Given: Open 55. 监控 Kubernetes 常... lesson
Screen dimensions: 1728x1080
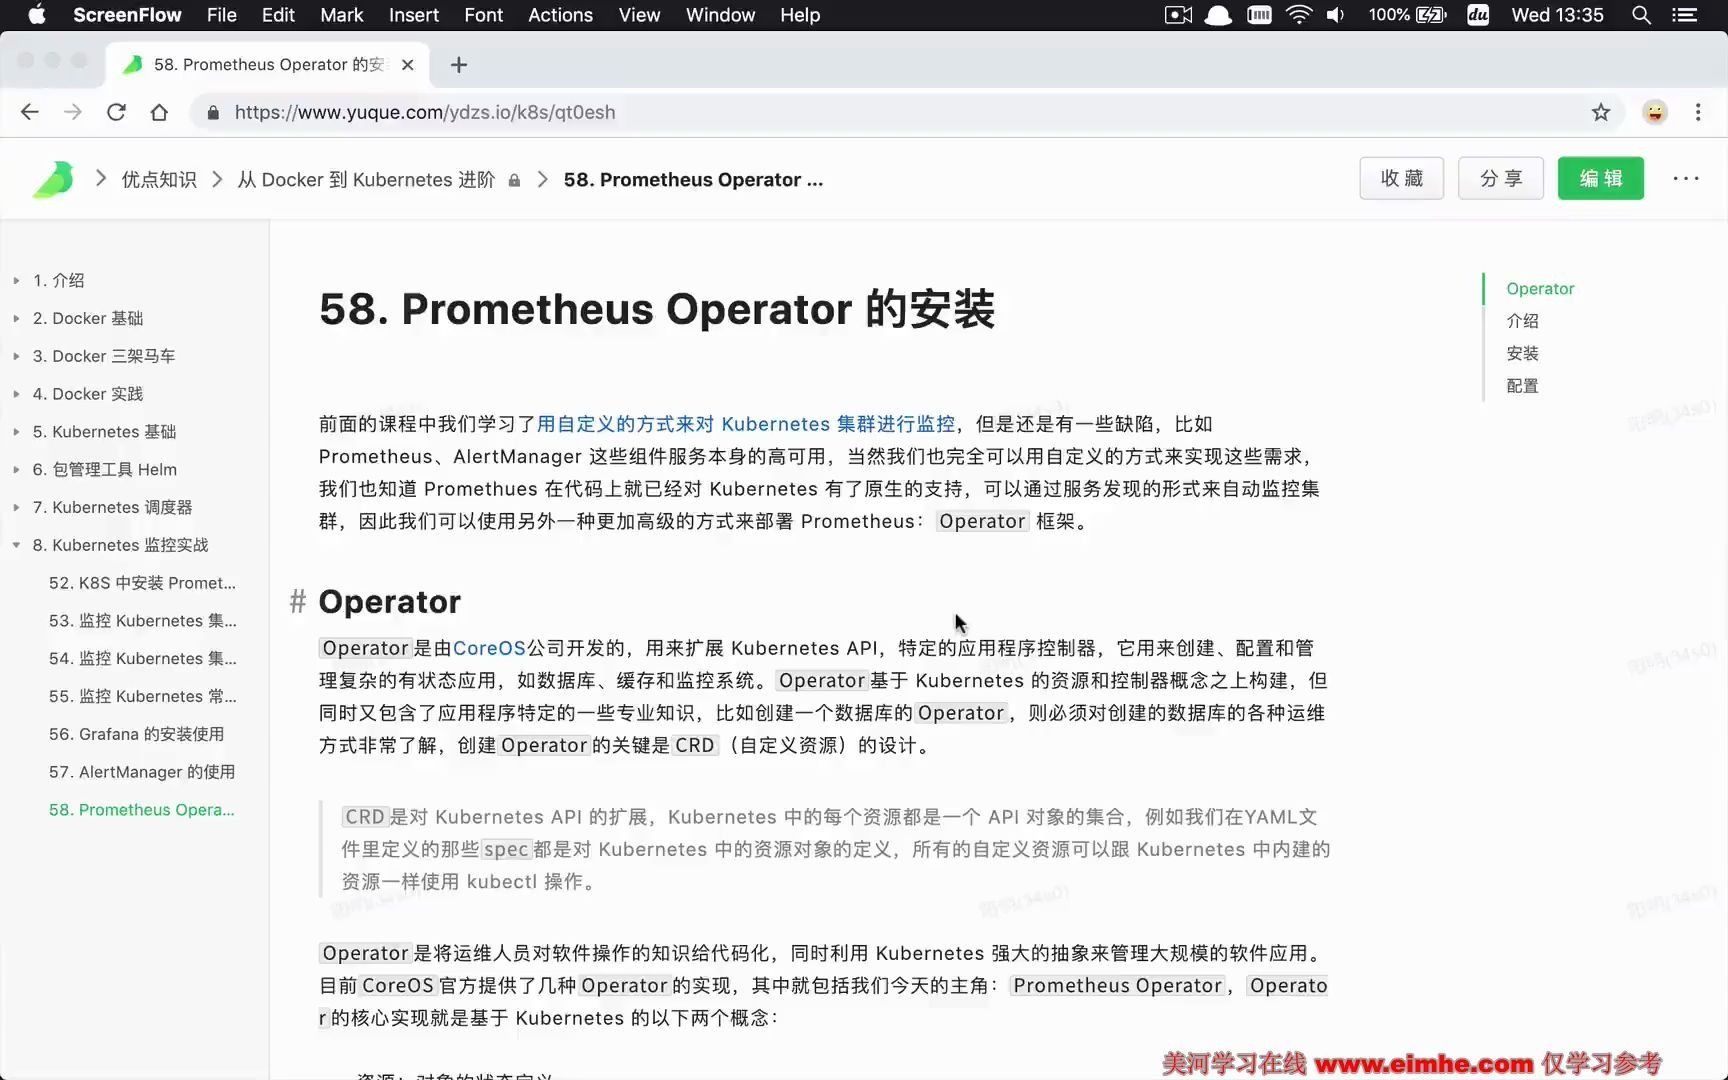Looking at the screenshot, I should pos(143,696).
